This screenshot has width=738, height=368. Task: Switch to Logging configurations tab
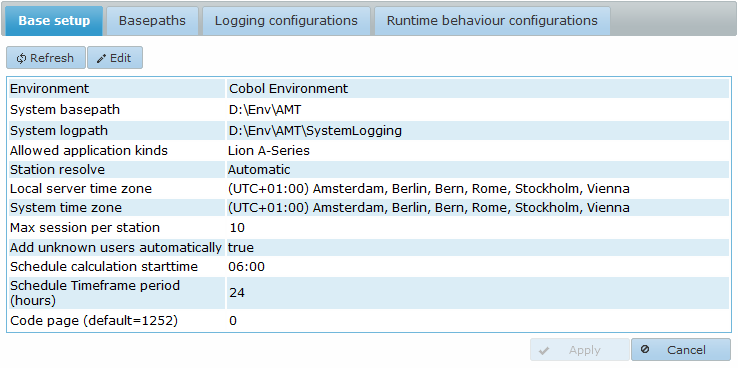point(286,21)
